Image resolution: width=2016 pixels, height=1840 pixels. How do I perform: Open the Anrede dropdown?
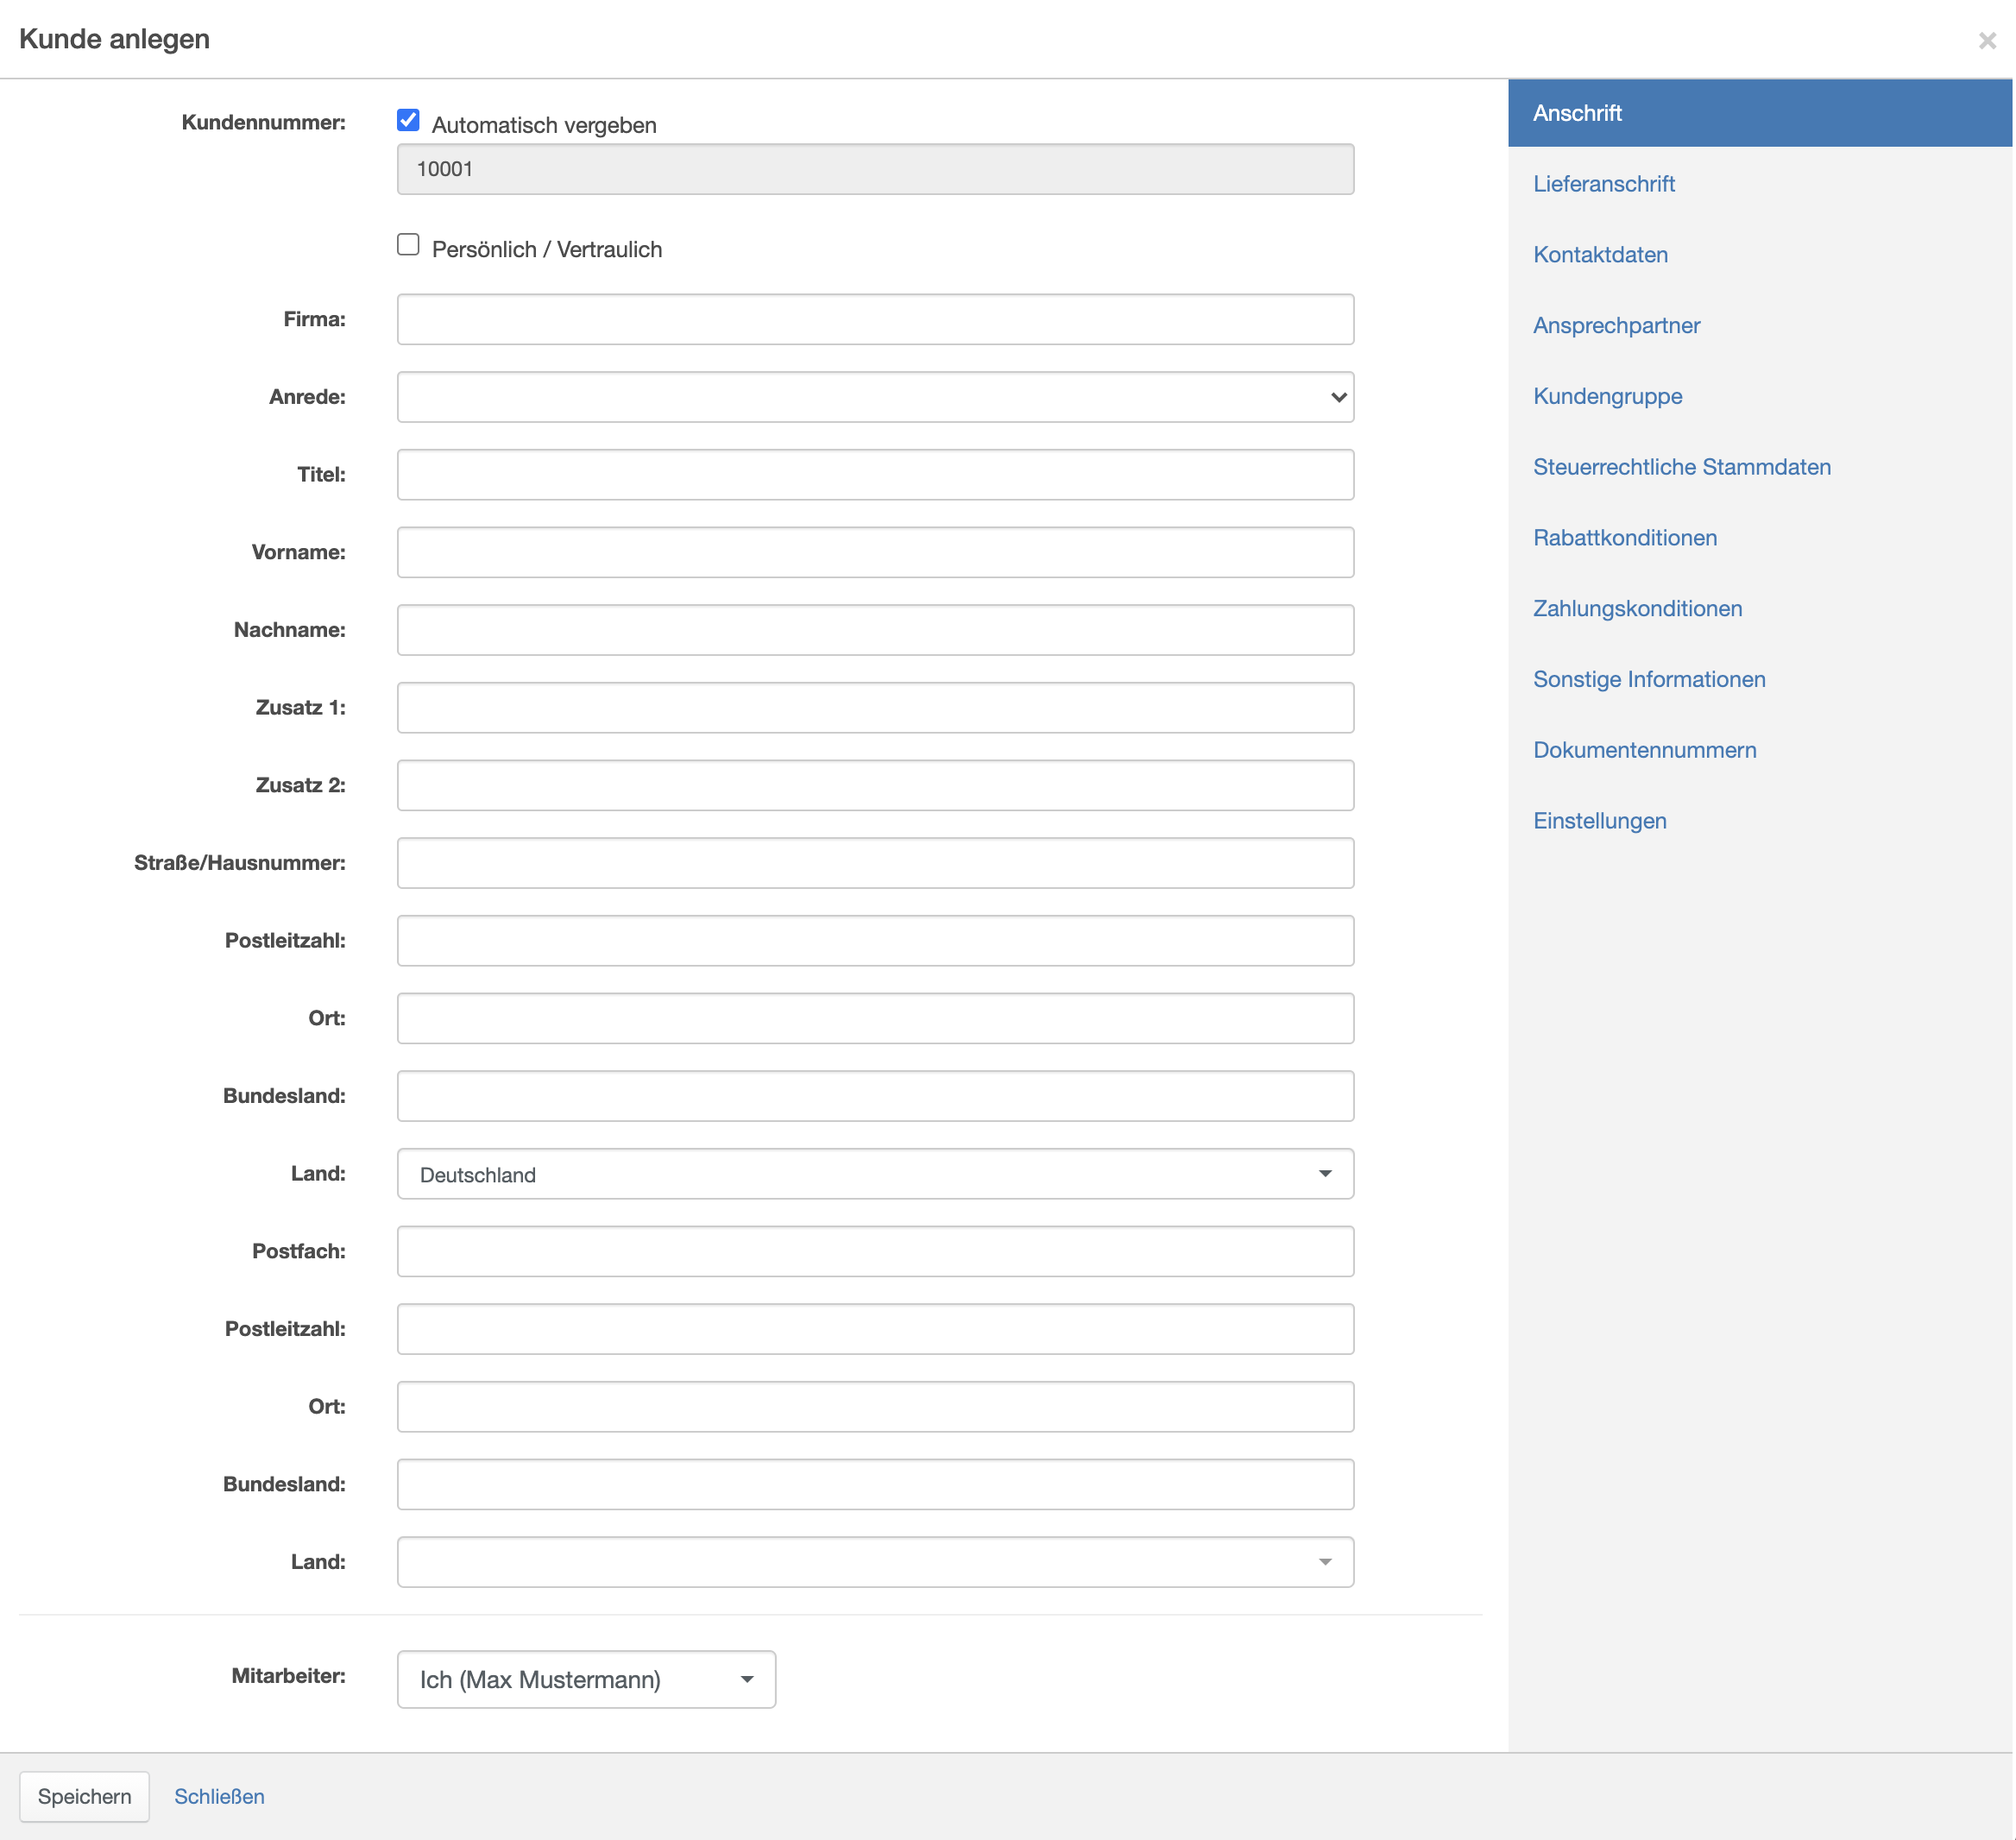pos(875,397)
